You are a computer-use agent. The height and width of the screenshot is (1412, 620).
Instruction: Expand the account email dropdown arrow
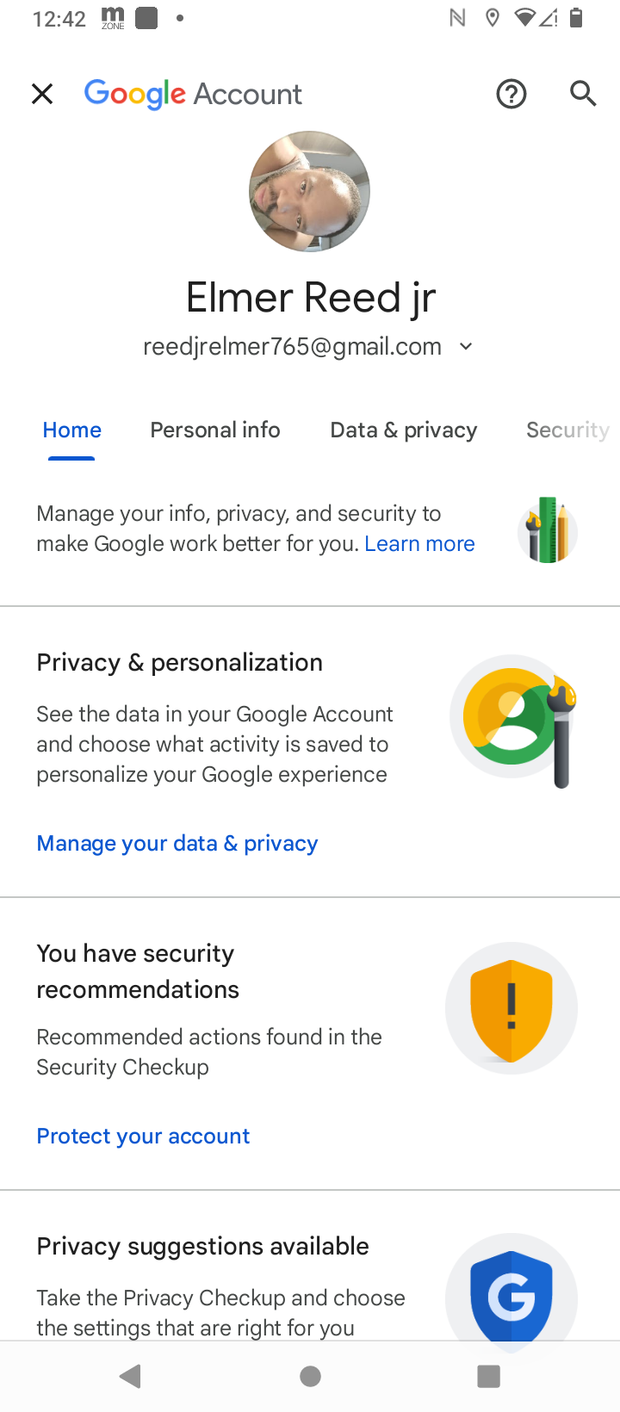[465, 346]
